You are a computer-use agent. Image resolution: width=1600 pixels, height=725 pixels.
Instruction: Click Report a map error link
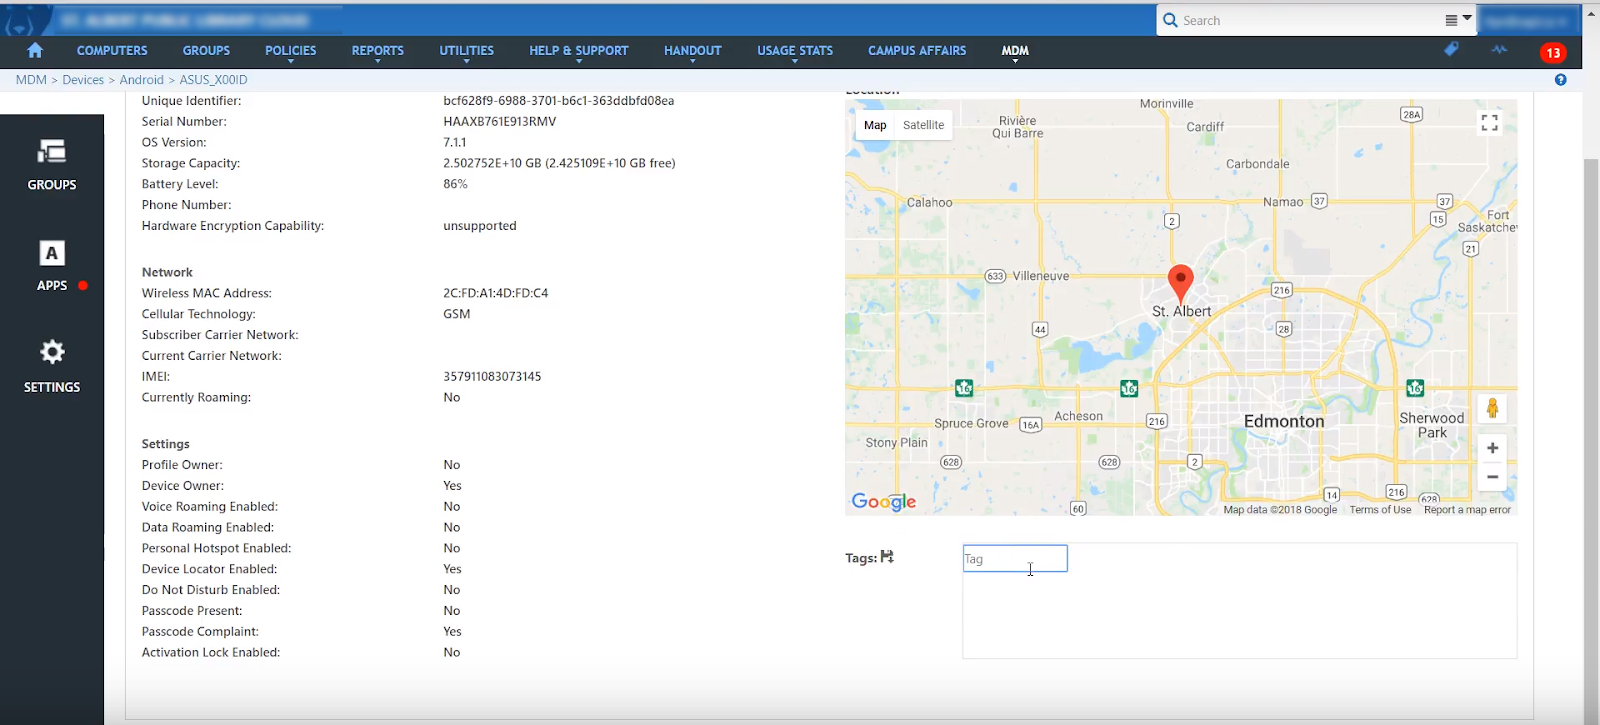[1467, 510]
